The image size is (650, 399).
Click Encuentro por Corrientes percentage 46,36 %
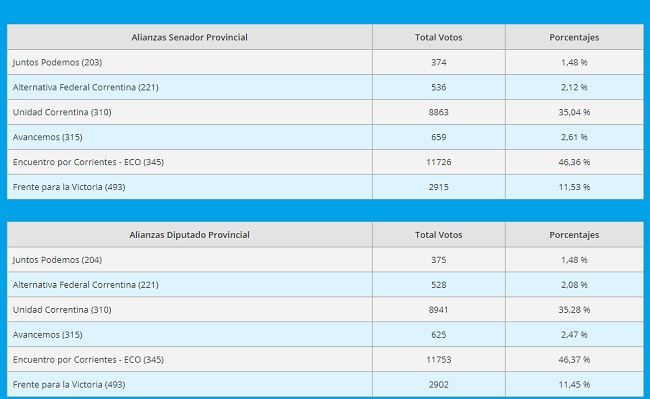click(574, 162)
